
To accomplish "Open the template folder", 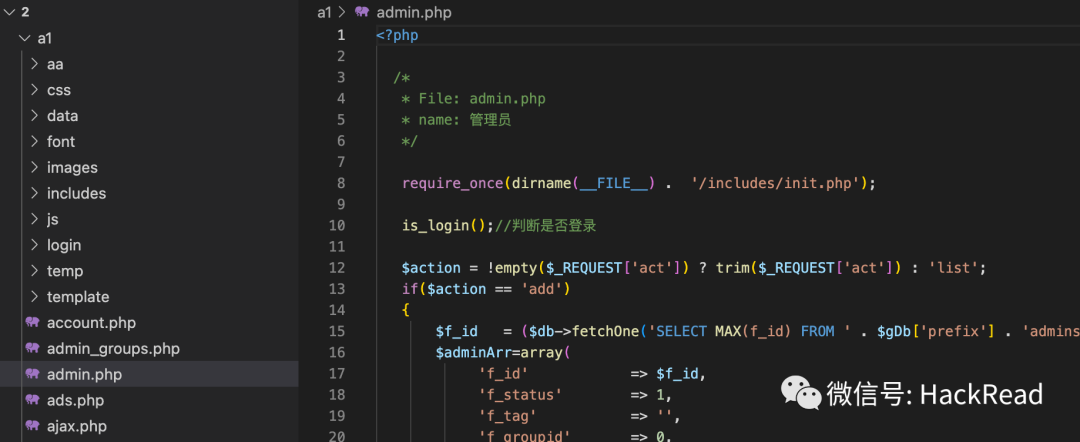I will (78, 297).
